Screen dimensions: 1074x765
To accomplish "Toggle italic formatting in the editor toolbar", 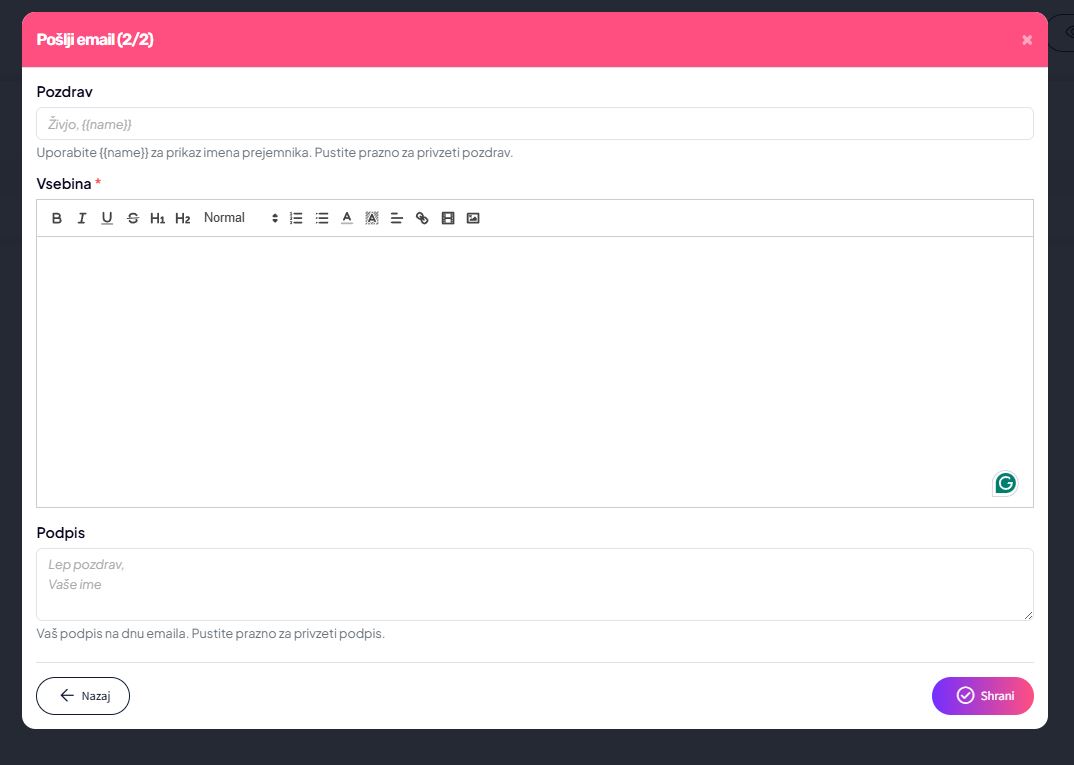I will point(82,218).
